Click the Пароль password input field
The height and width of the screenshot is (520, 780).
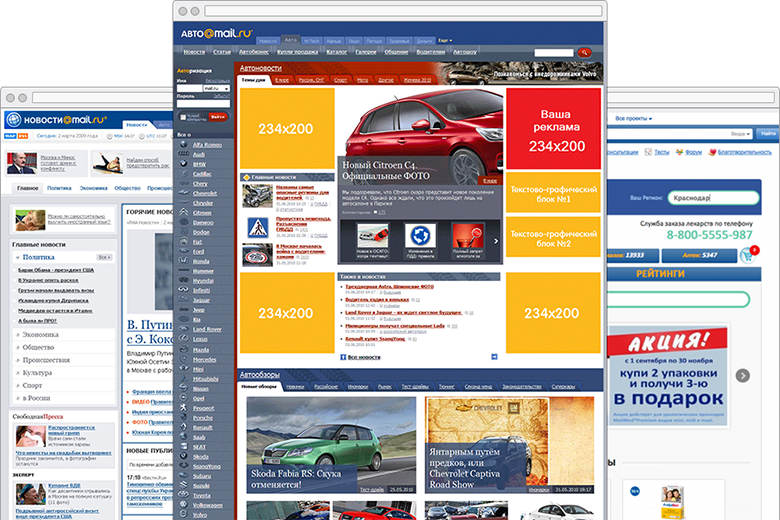point(203,104)
